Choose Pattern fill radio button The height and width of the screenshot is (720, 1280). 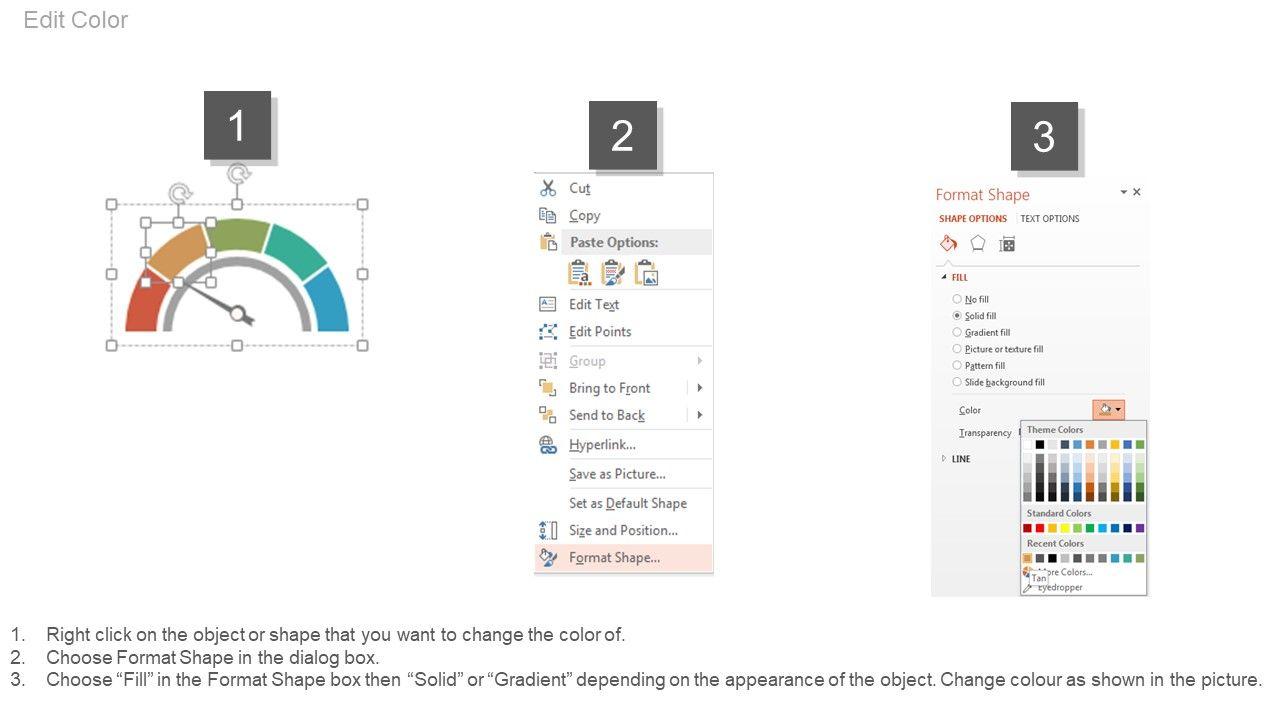coord(957,366)
